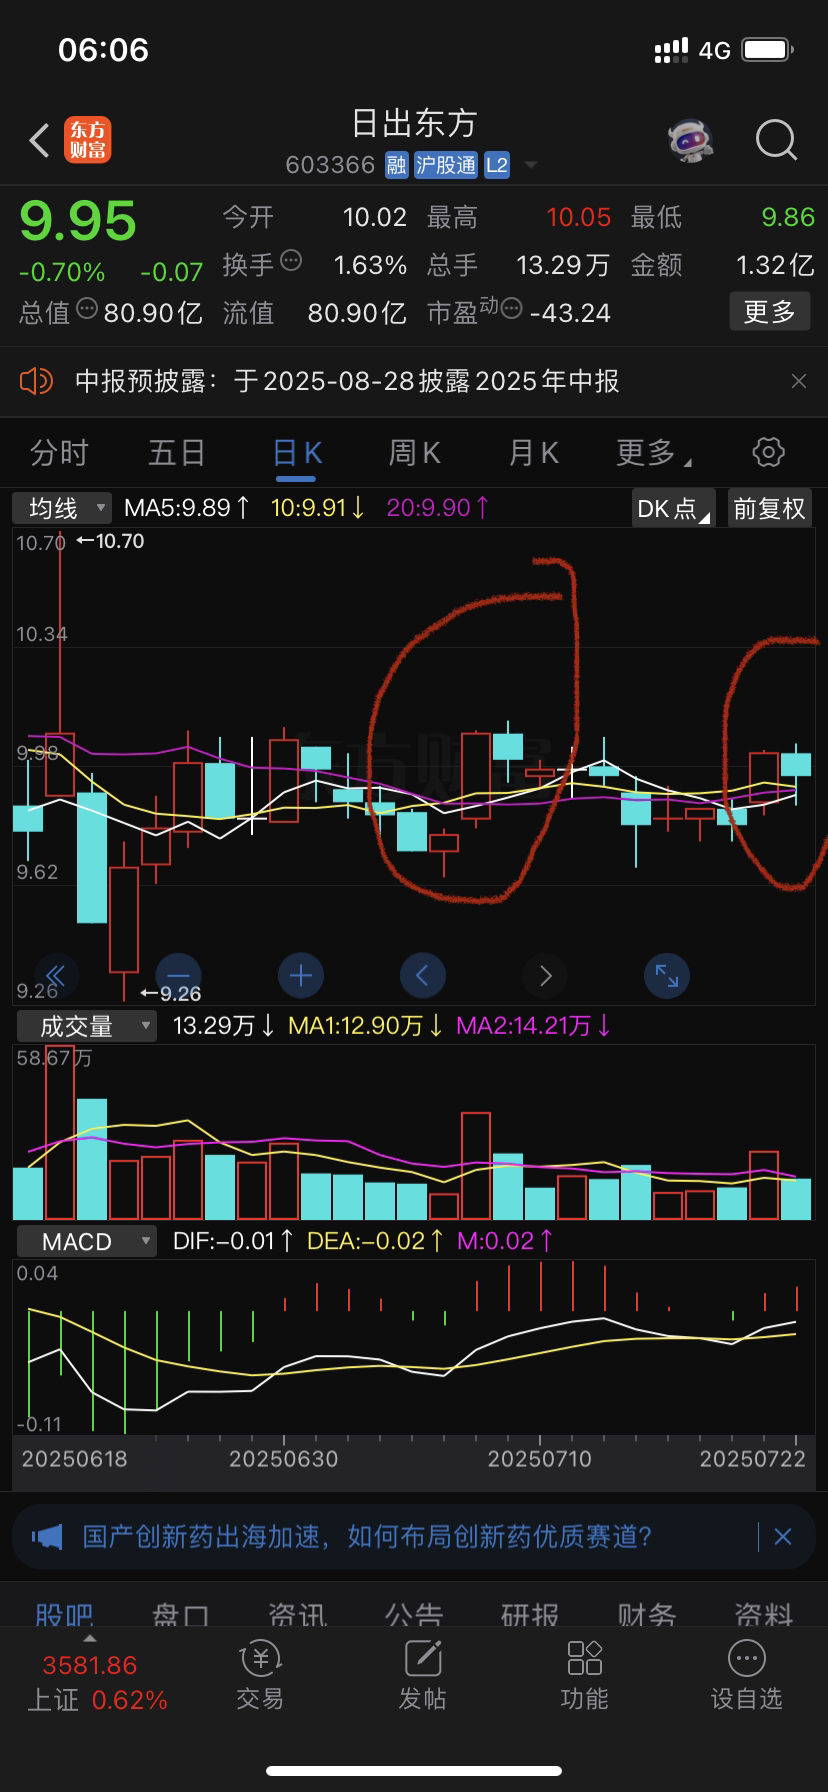828x1792 pixels.
Task: Open the DK点 selector
Action: (x=674, y=508)
